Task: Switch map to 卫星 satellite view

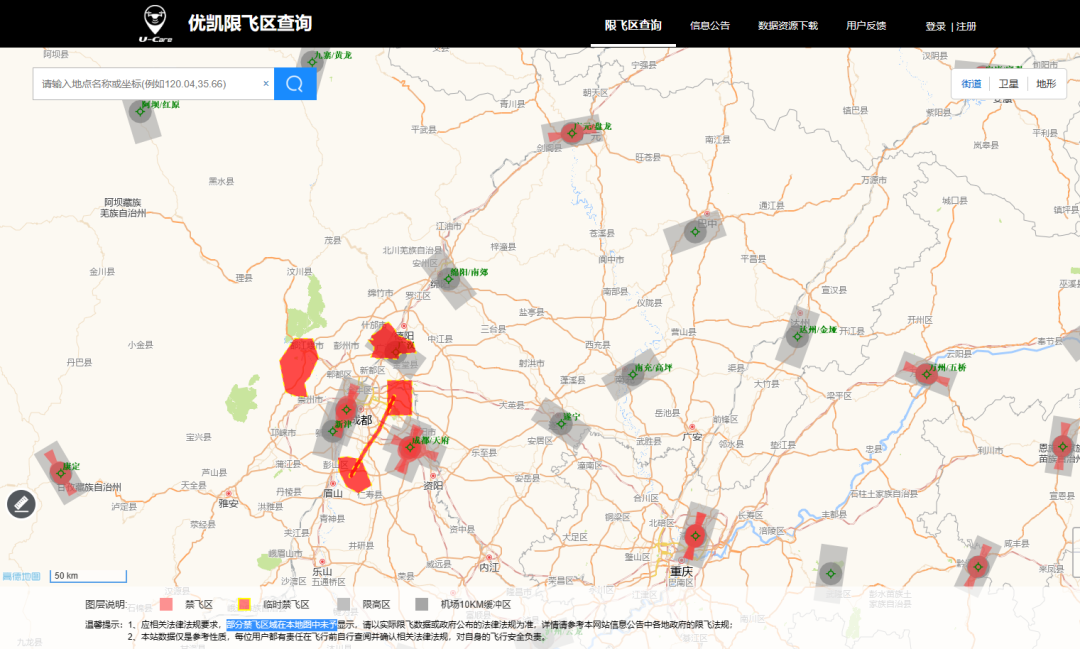Action: pyautogui.click(x=1008, y=84)
